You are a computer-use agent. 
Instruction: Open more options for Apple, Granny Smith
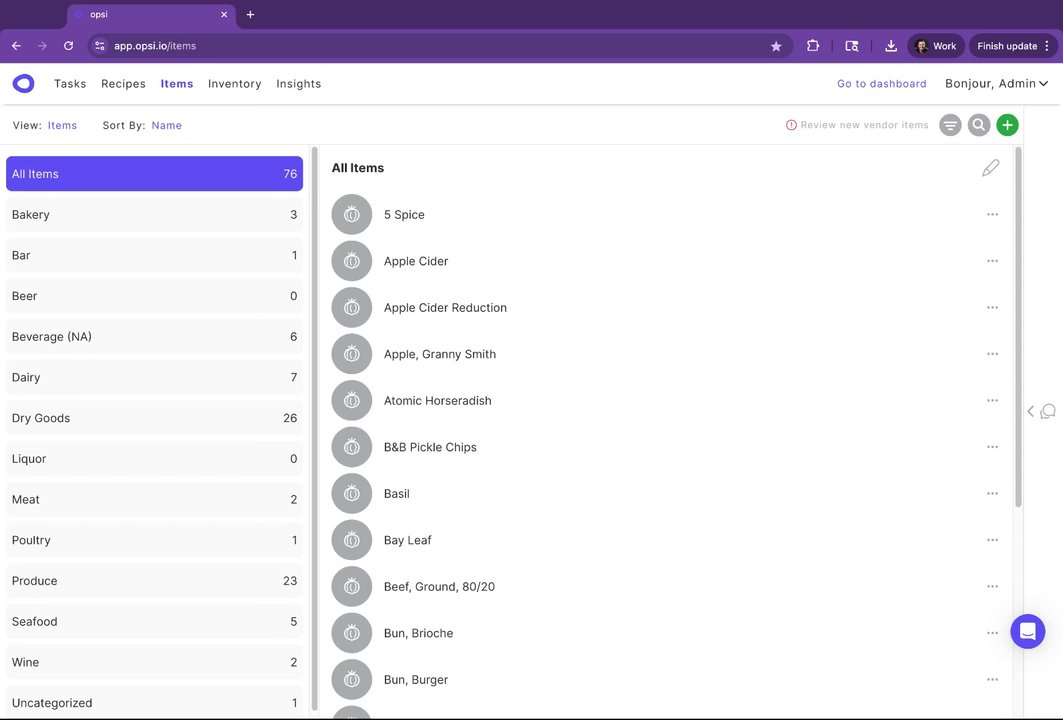[x=992, y=354]
